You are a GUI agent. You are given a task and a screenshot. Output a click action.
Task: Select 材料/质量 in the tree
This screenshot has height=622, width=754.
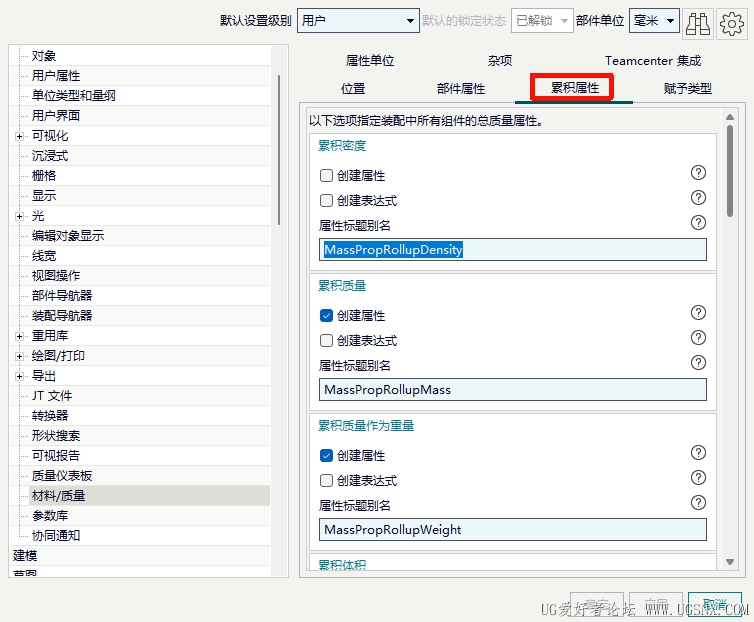[x=58, y=496]
